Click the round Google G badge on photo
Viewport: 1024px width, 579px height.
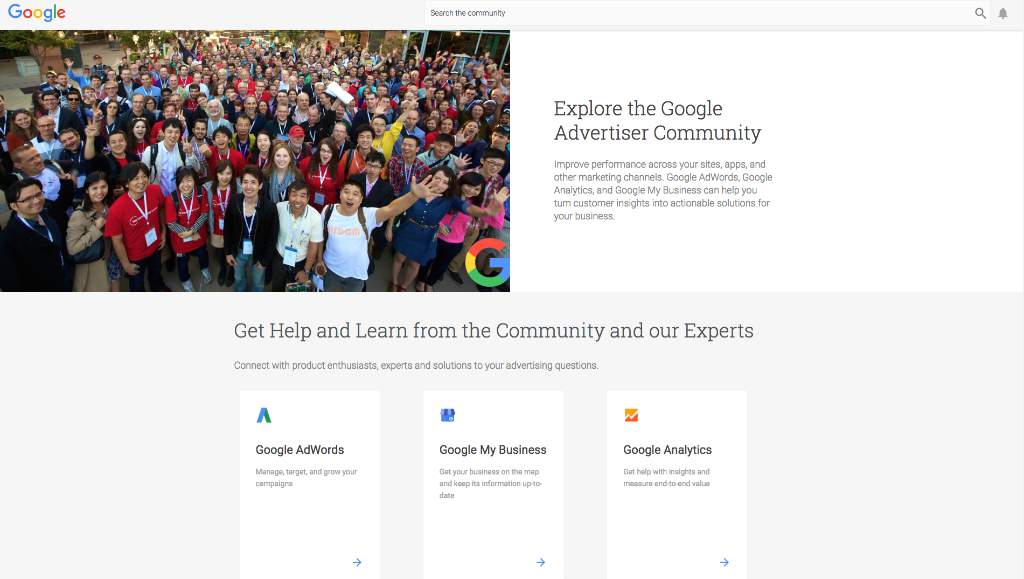click(488, 263)
